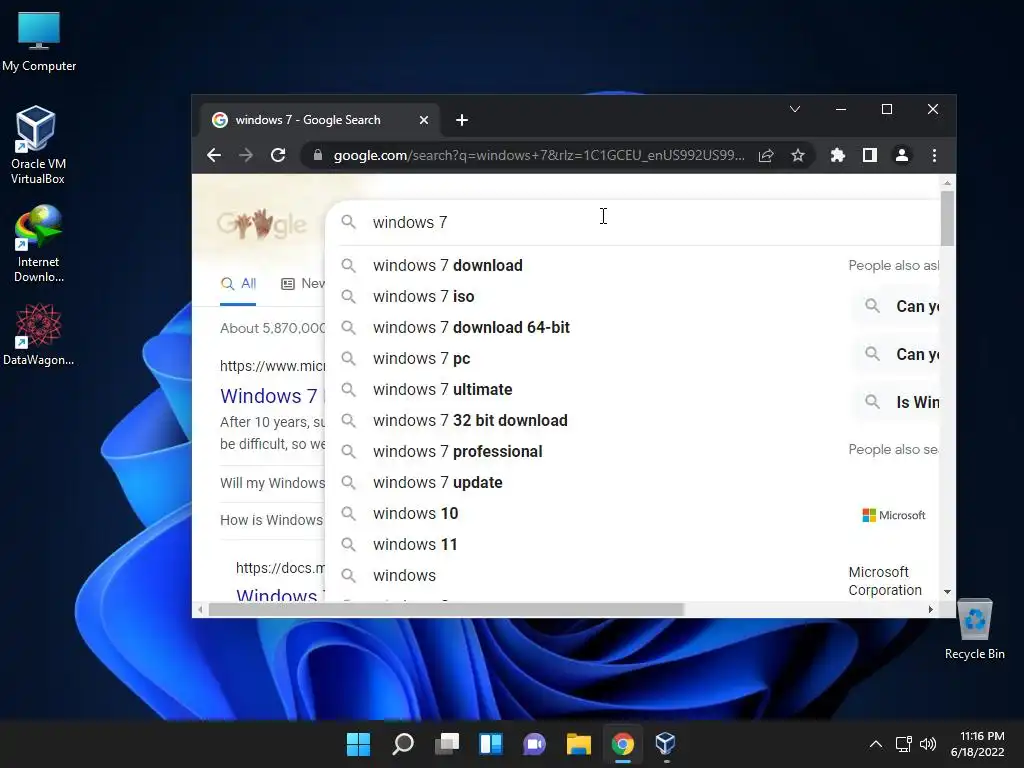Click the 'Microsoft Corporation' text
This screenshot has height=768, width=1024.
point(885,581)
